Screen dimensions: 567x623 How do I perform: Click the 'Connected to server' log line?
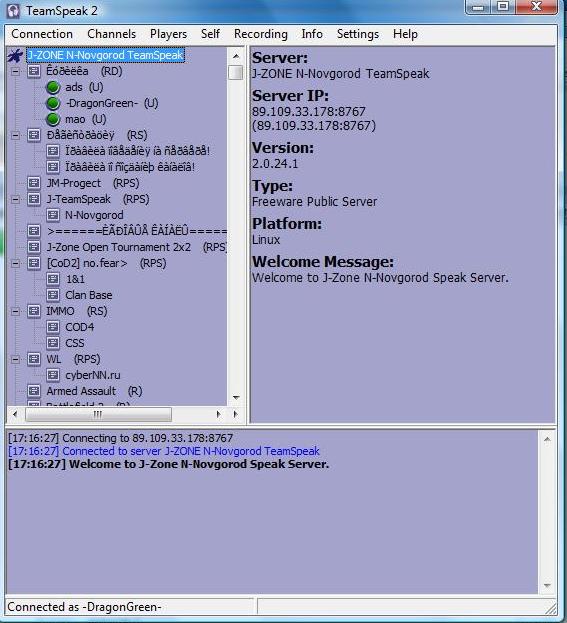[x=164, y=451]
